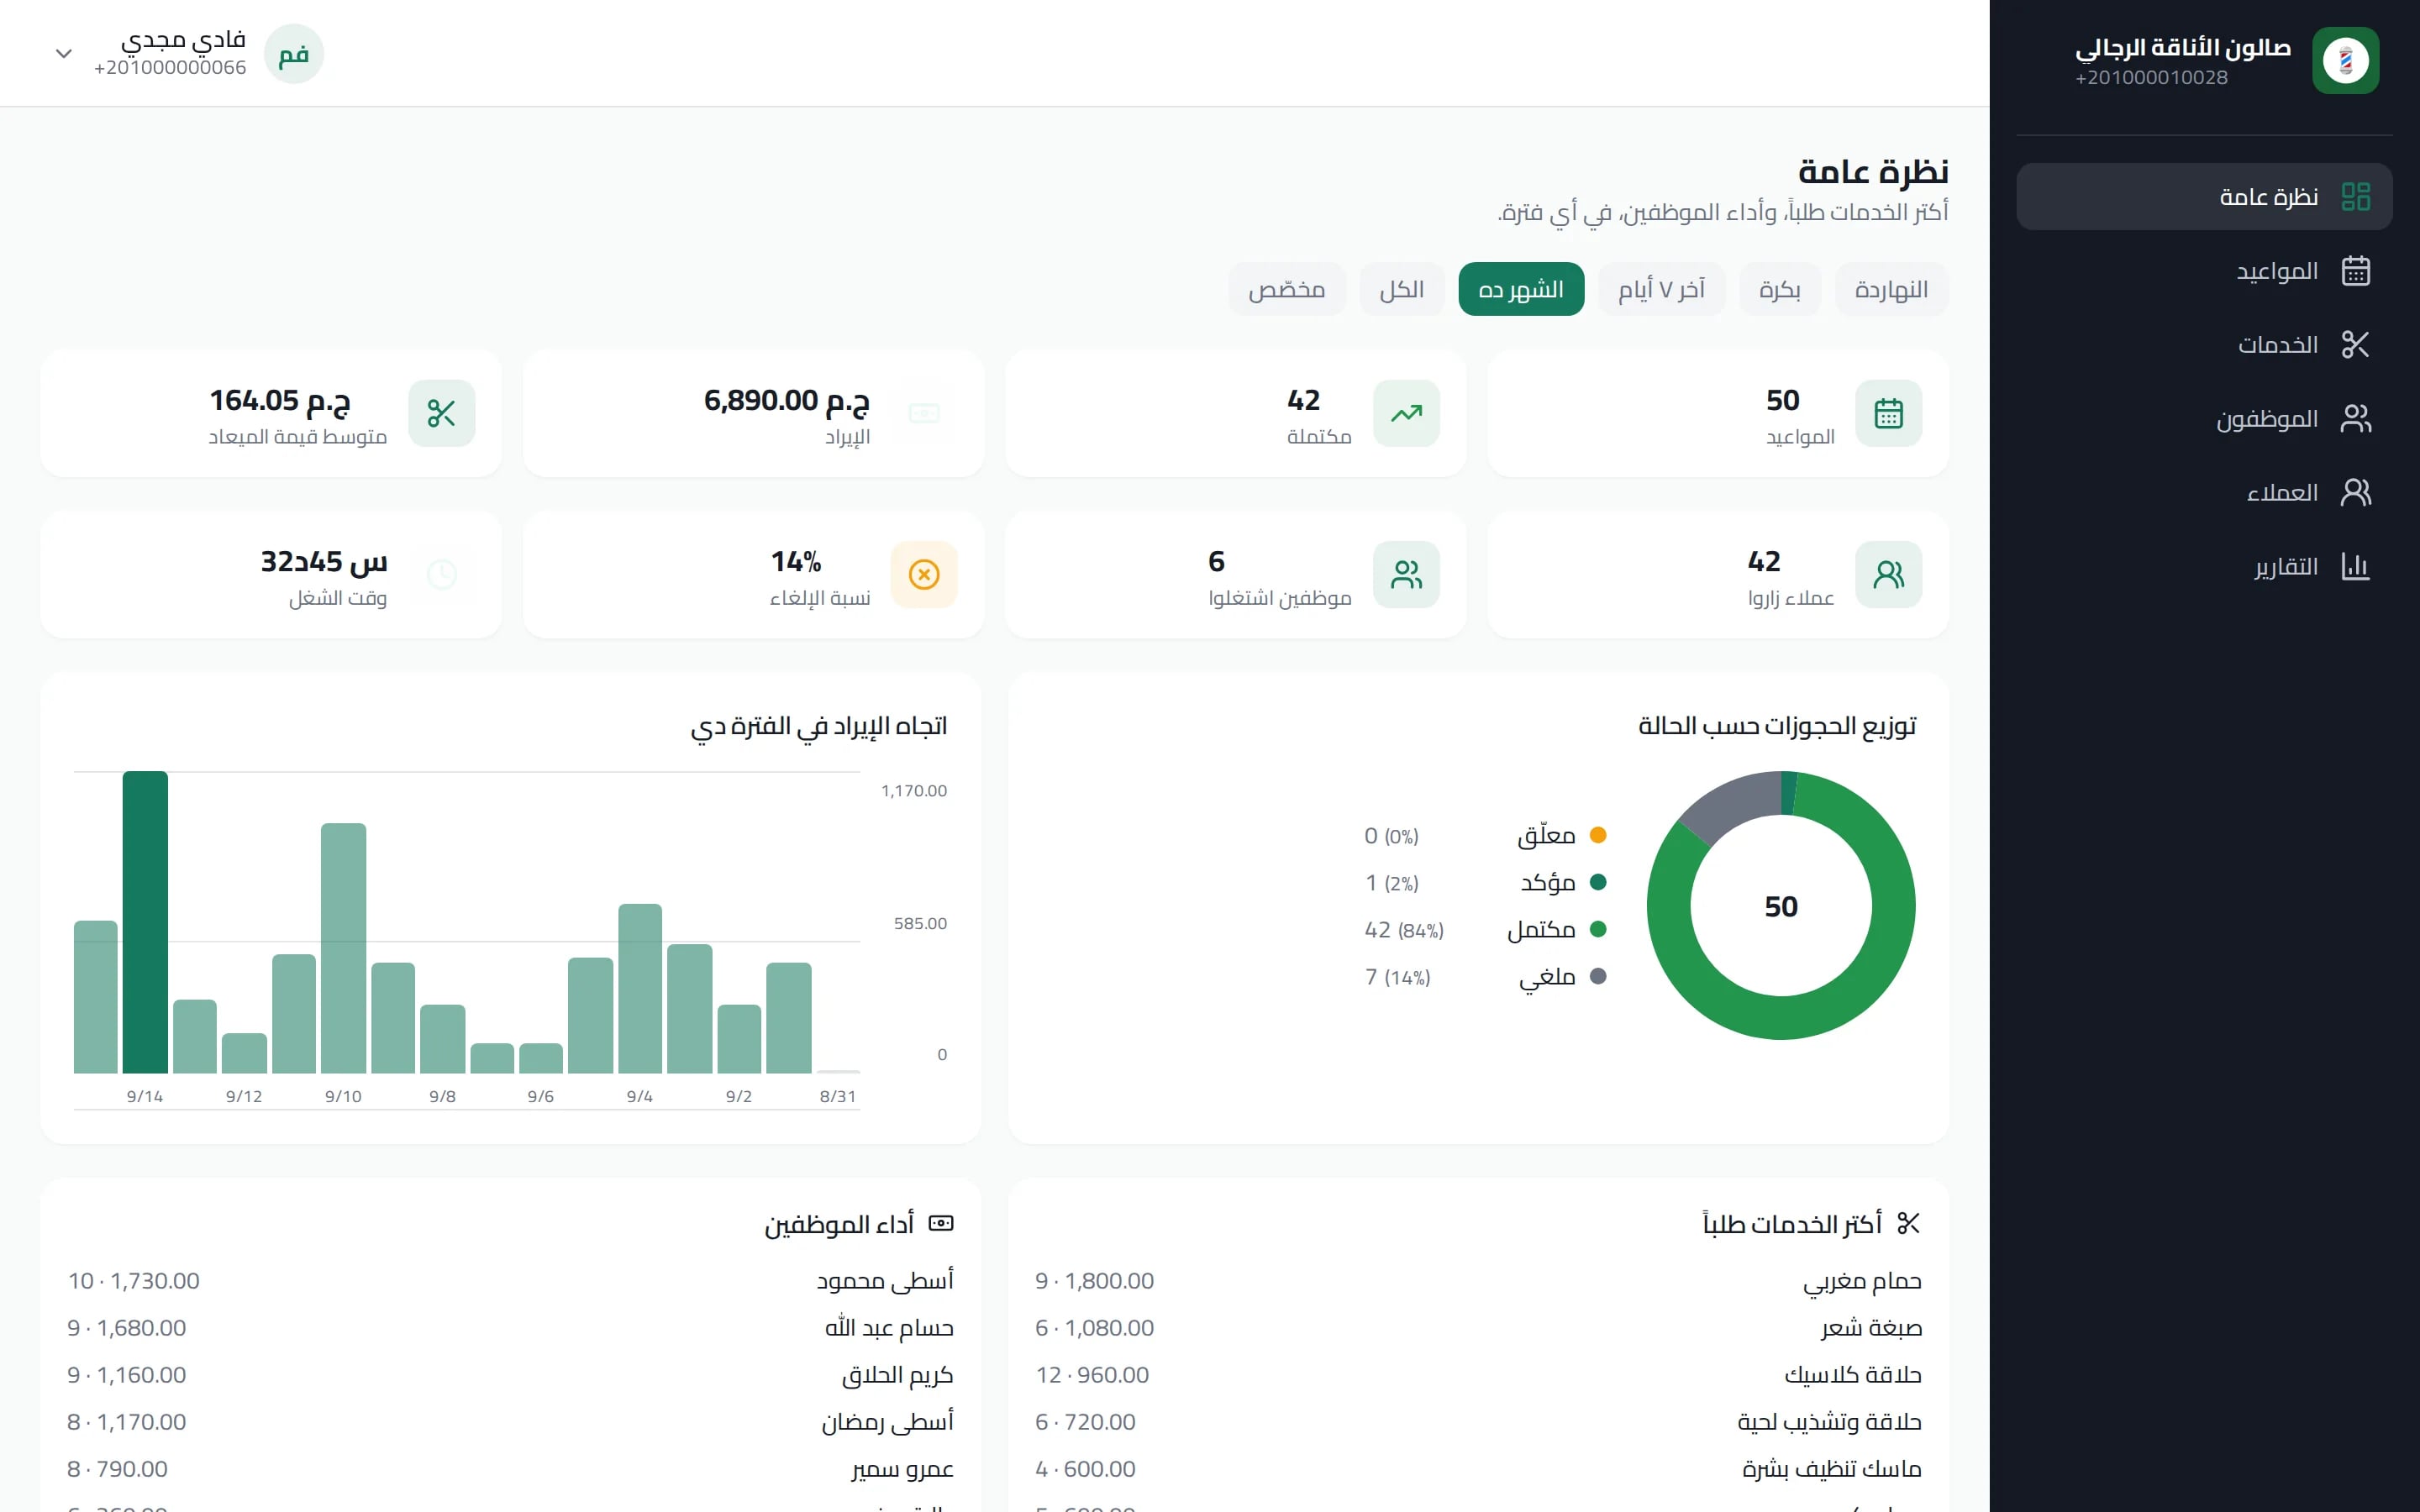2420x1512 pixels.
Task: Select the آخر ٧ أيام filter
Action: click(x=1661, y=289)
